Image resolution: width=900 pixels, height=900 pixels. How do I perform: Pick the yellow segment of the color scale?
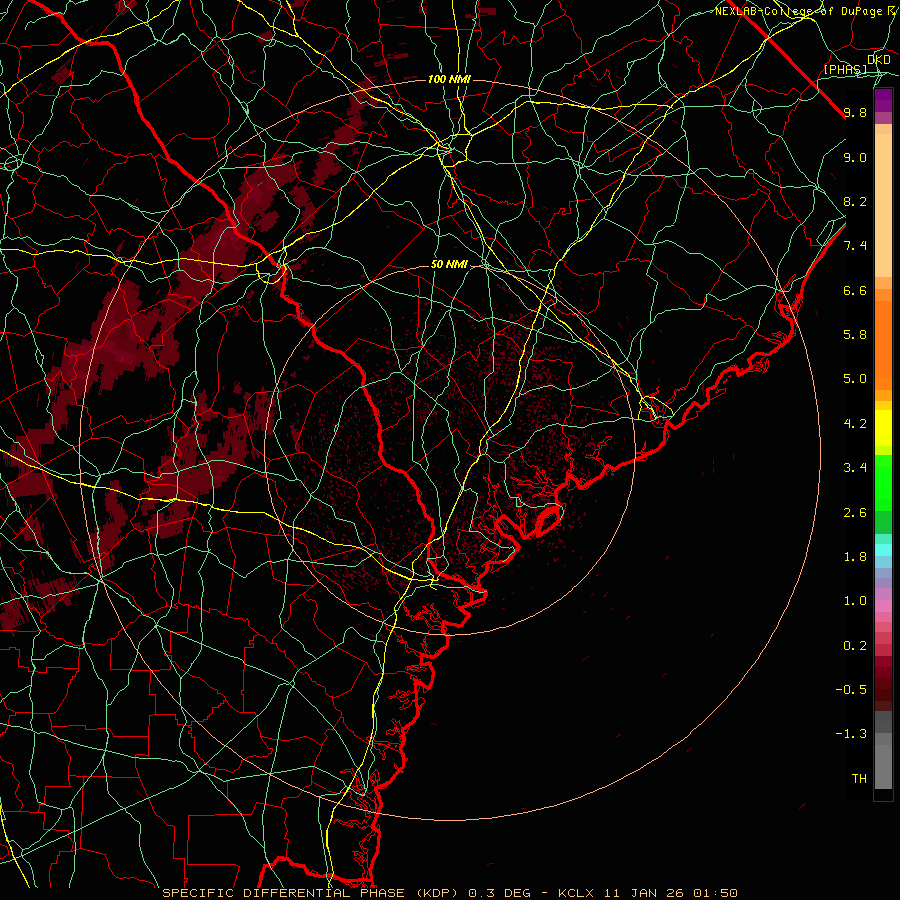click(x=883, y=428)
